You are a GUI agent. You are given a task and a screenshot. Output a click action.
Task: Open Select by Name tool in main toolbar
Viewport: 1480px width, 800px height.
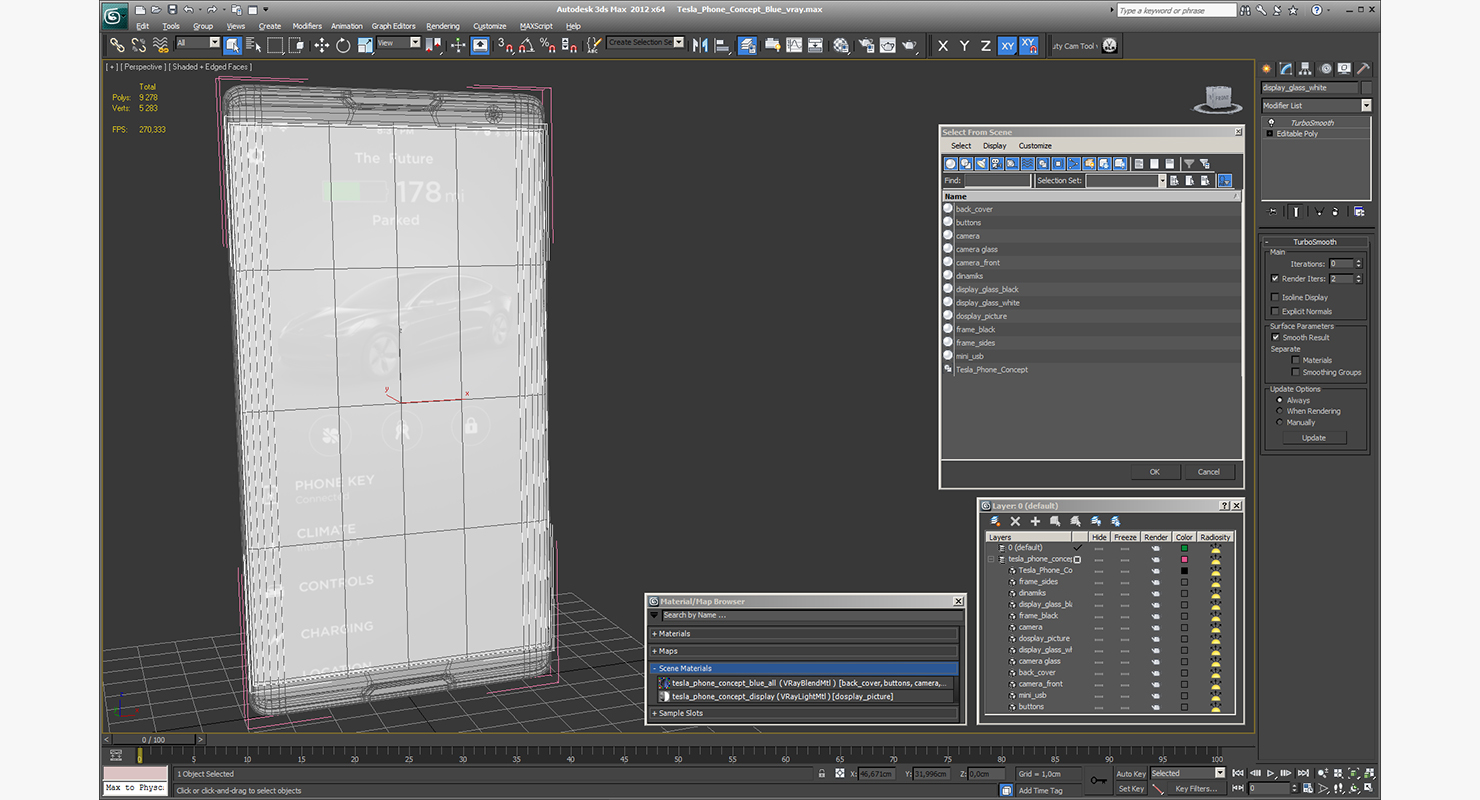point(253,45)
